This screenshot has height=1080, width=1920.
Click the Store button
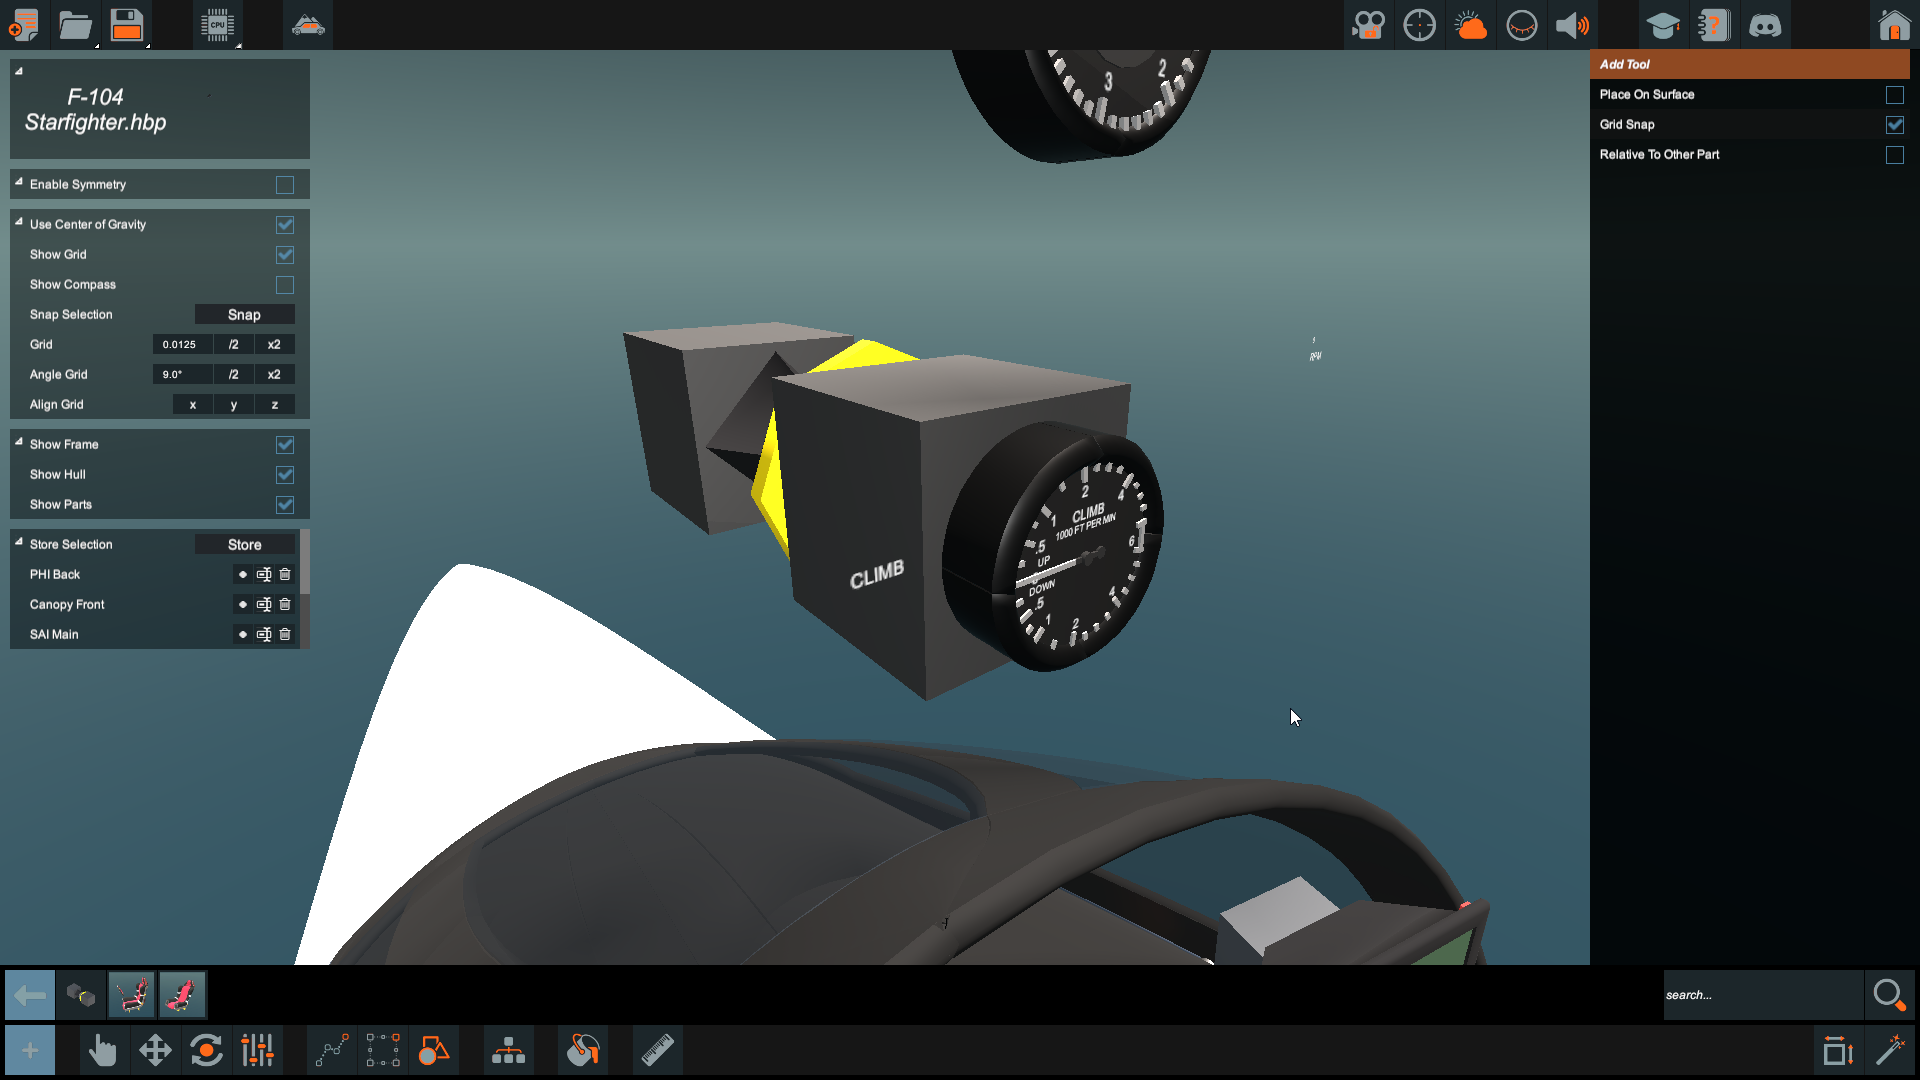point(244,545)
